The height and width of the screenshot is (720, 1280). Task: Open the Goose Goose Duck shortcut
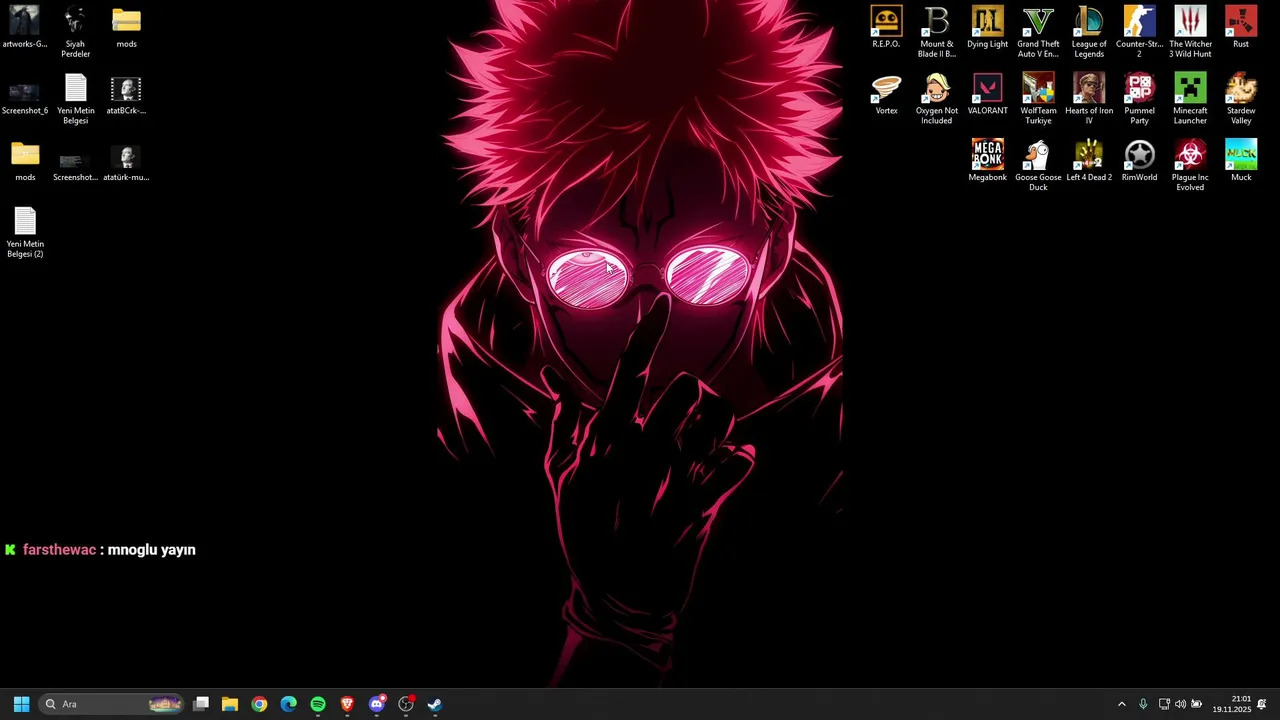pos(1038,166)
